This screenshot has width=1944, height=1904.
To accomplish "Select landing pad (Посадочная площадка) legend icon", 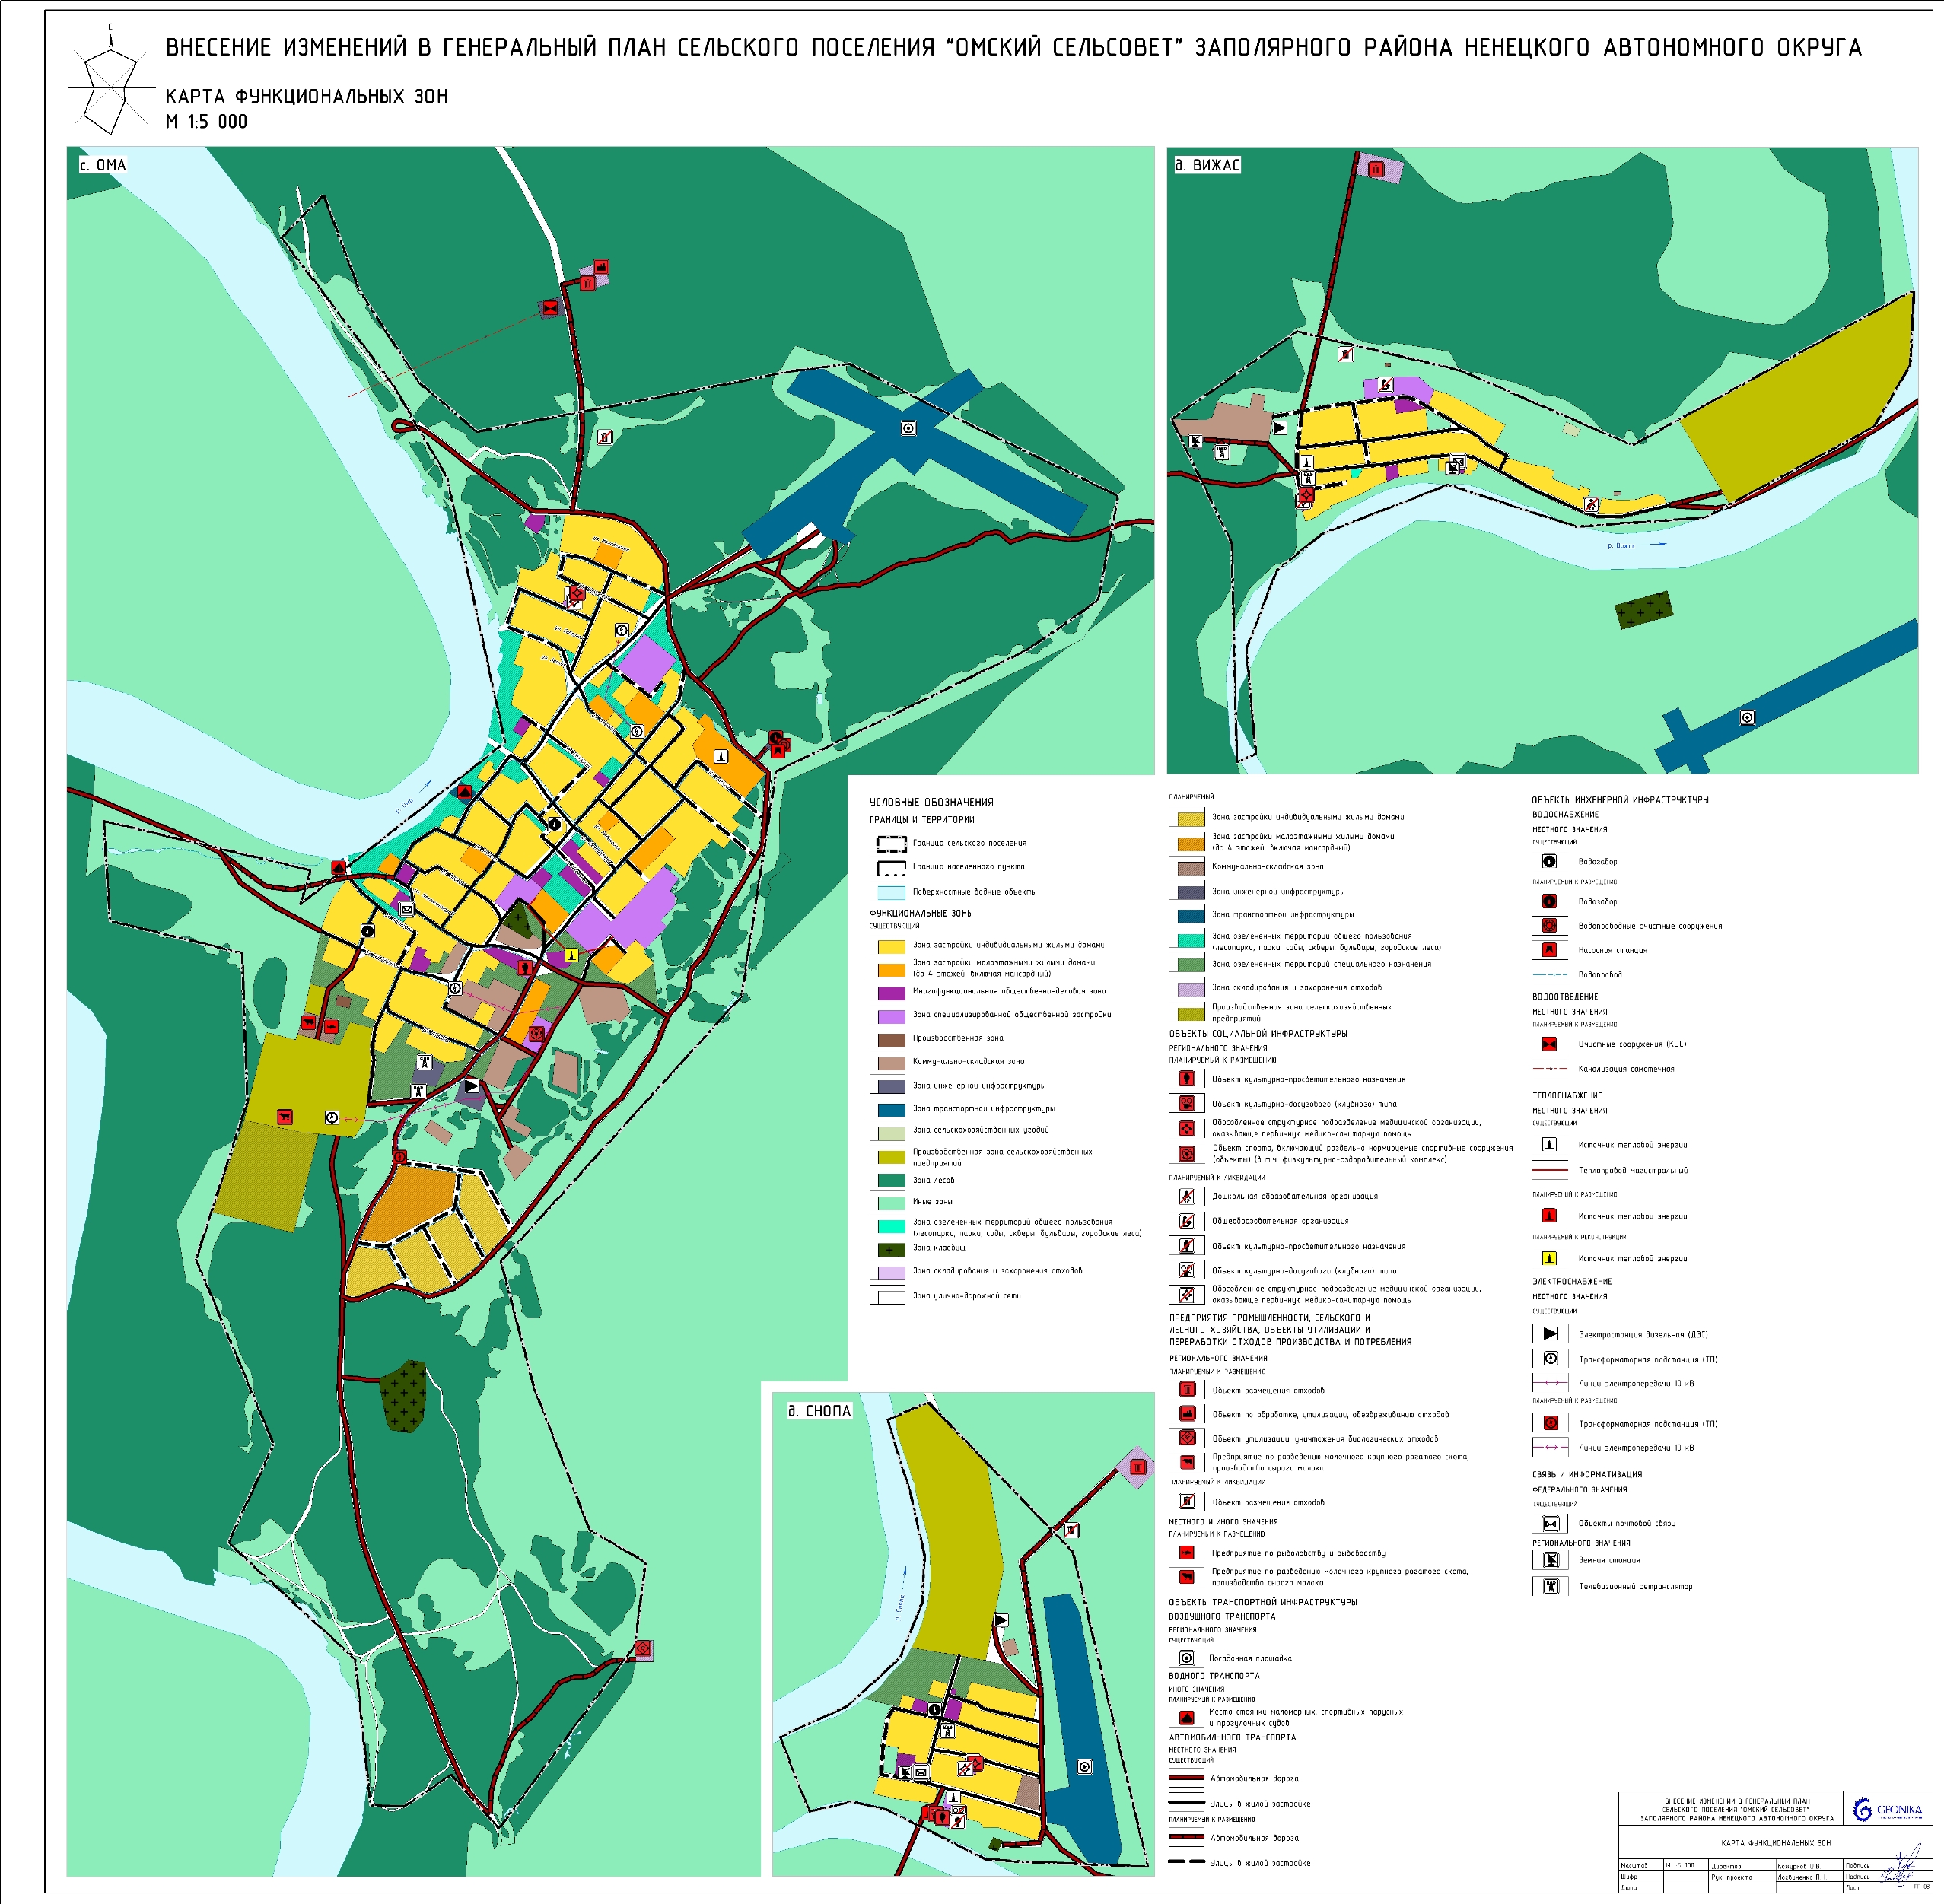I will pos(1186,1658).
